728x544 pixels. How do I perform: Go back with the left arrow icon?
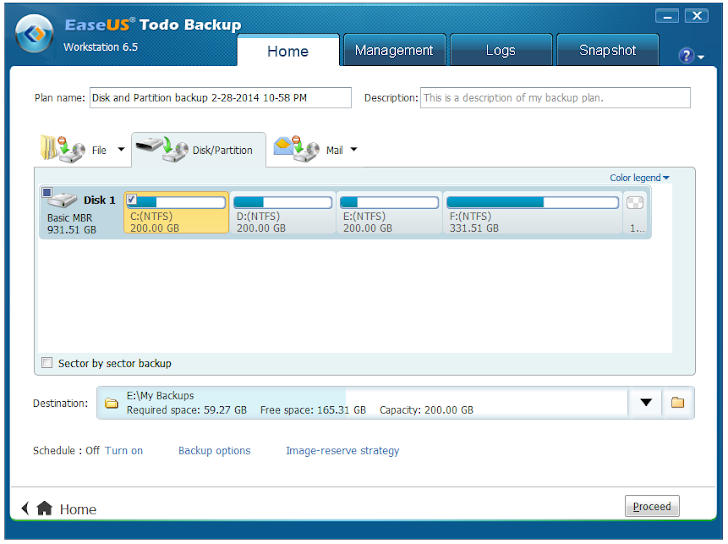pos(26,508)
